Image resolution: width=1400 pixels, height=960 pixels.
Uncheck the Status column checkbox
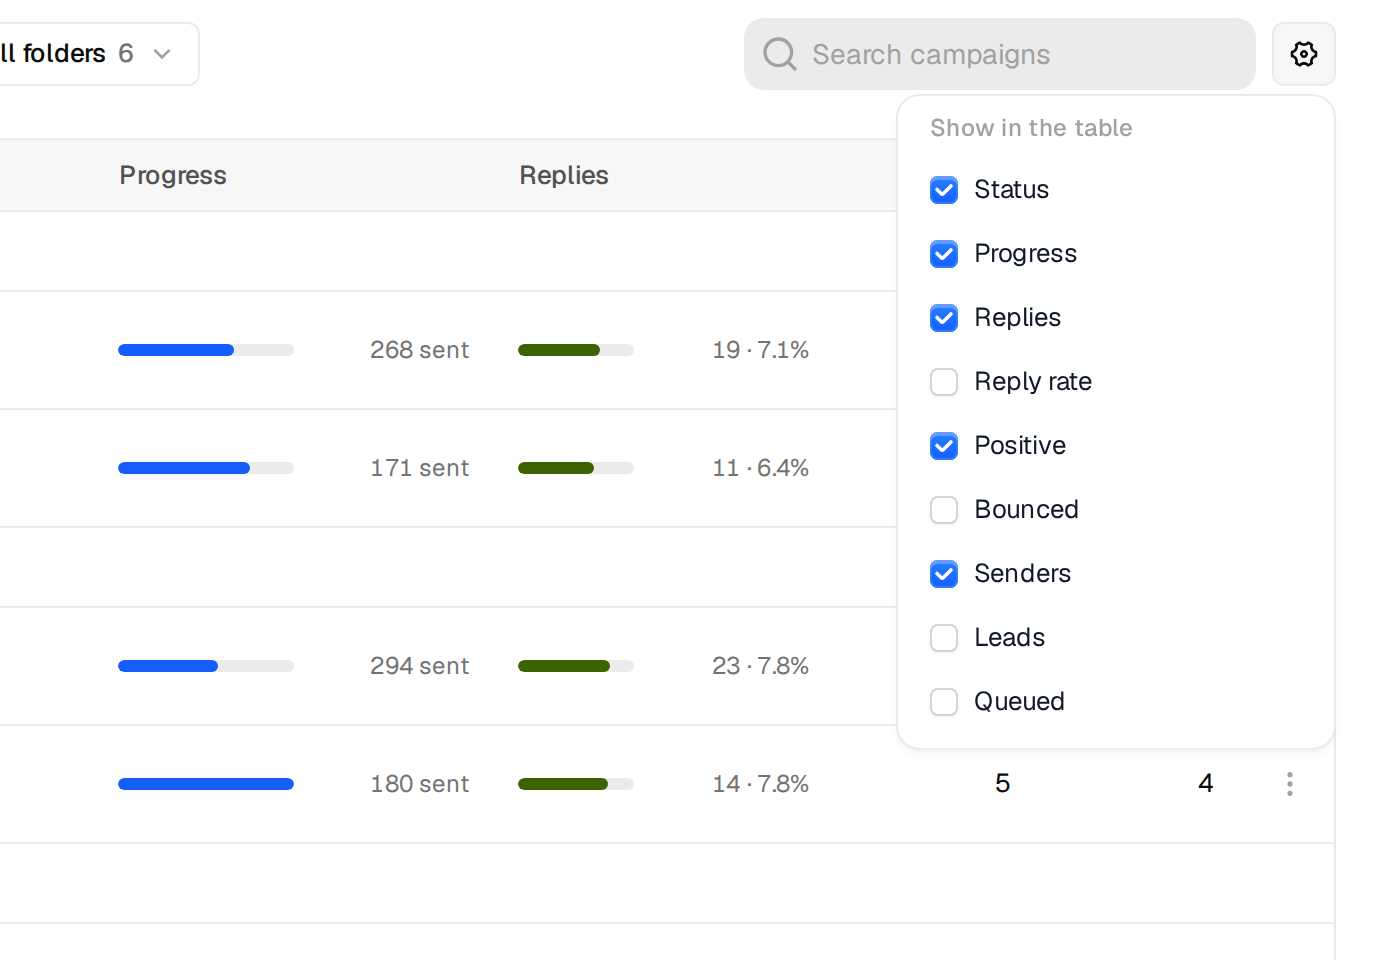[944, 190]
